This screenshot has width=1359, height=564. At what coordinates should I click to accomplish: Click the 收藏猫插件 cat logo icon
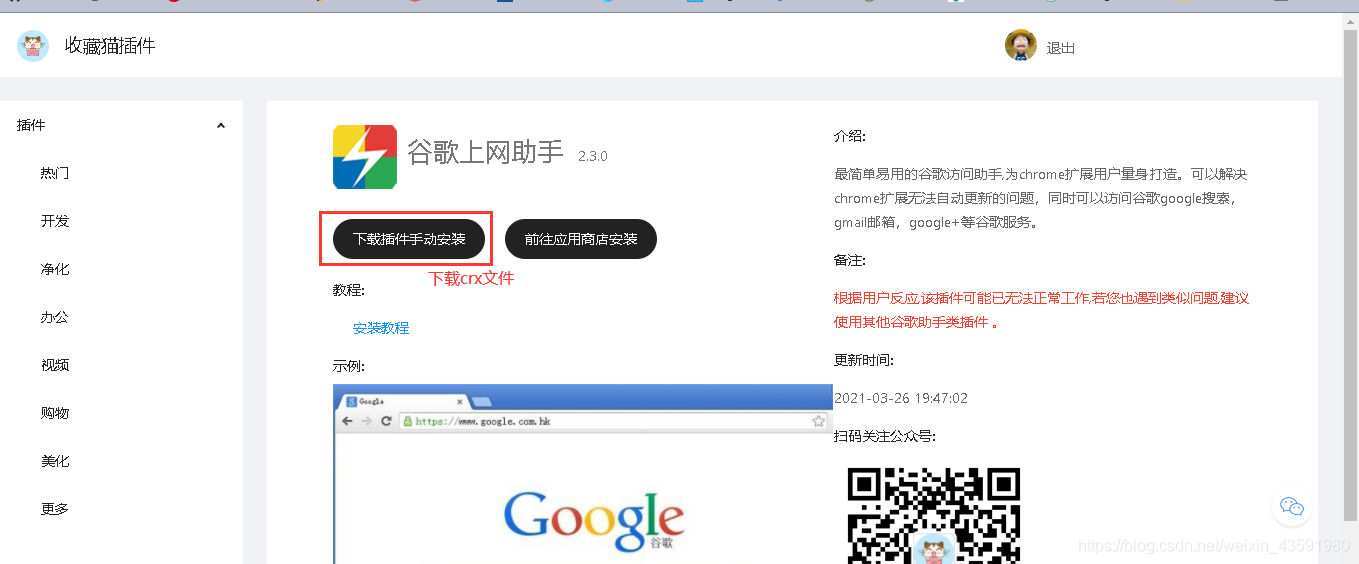pos(33,46)
